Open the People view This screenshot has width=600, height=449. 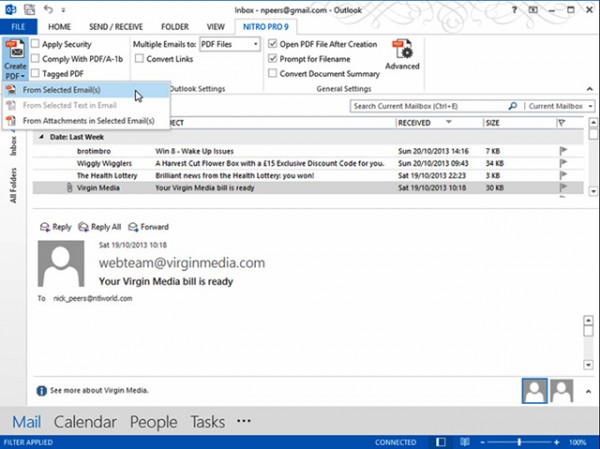click(x=153, y=421)
